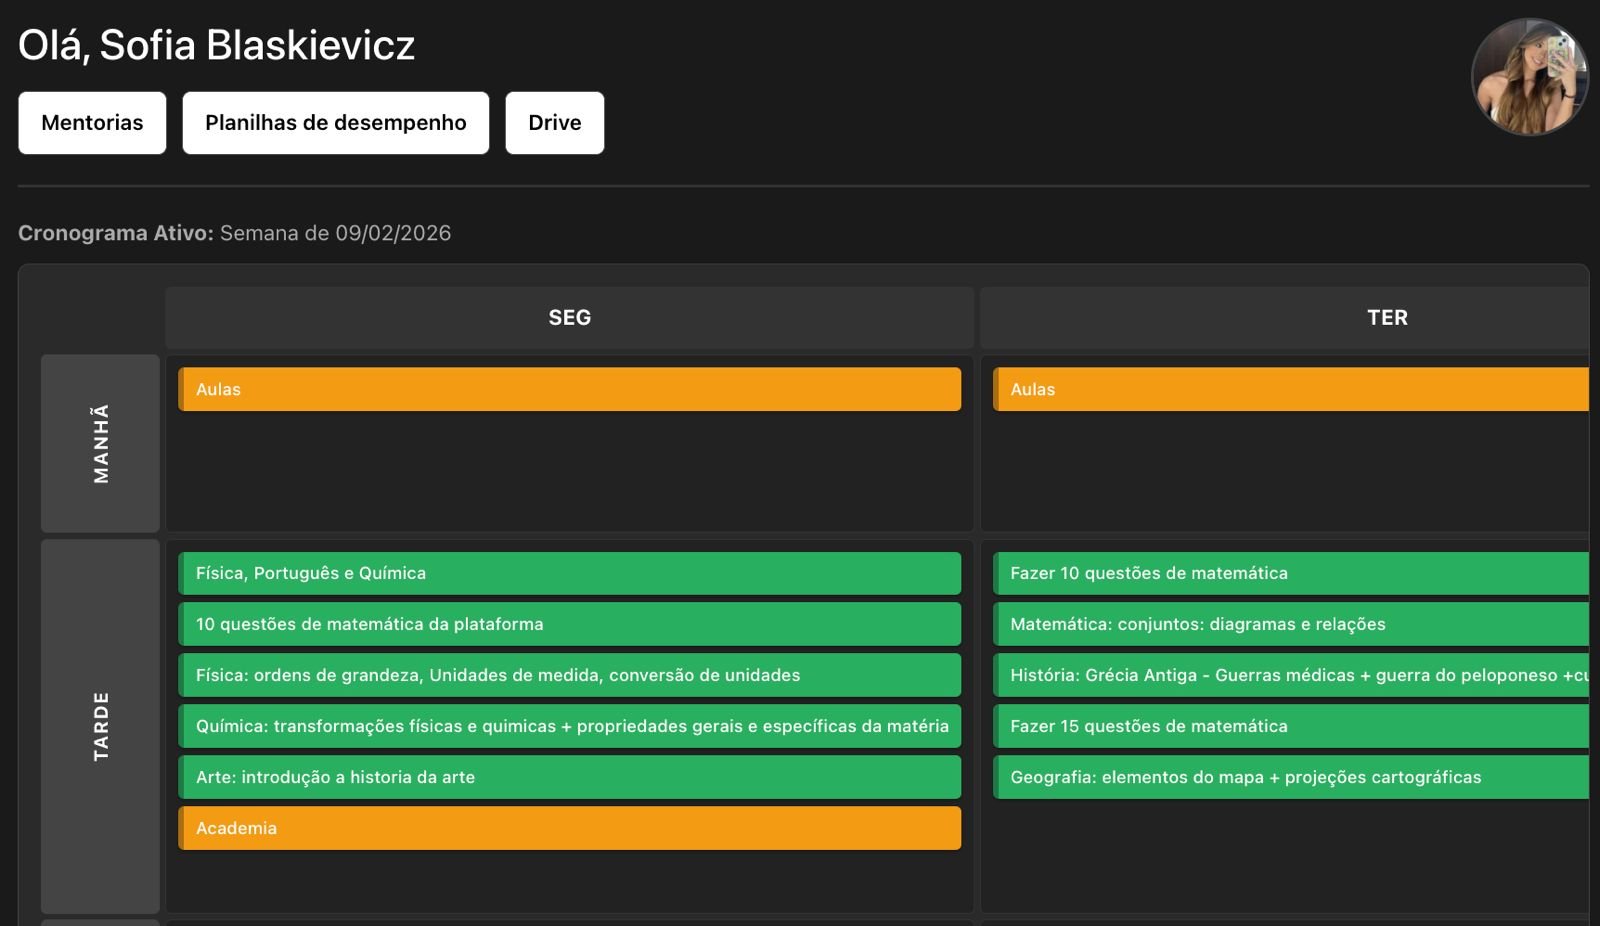This screenshot has height=926, width=1600.
Task: Open História: Grécia Antiga task
Action: coord(1290,675)
